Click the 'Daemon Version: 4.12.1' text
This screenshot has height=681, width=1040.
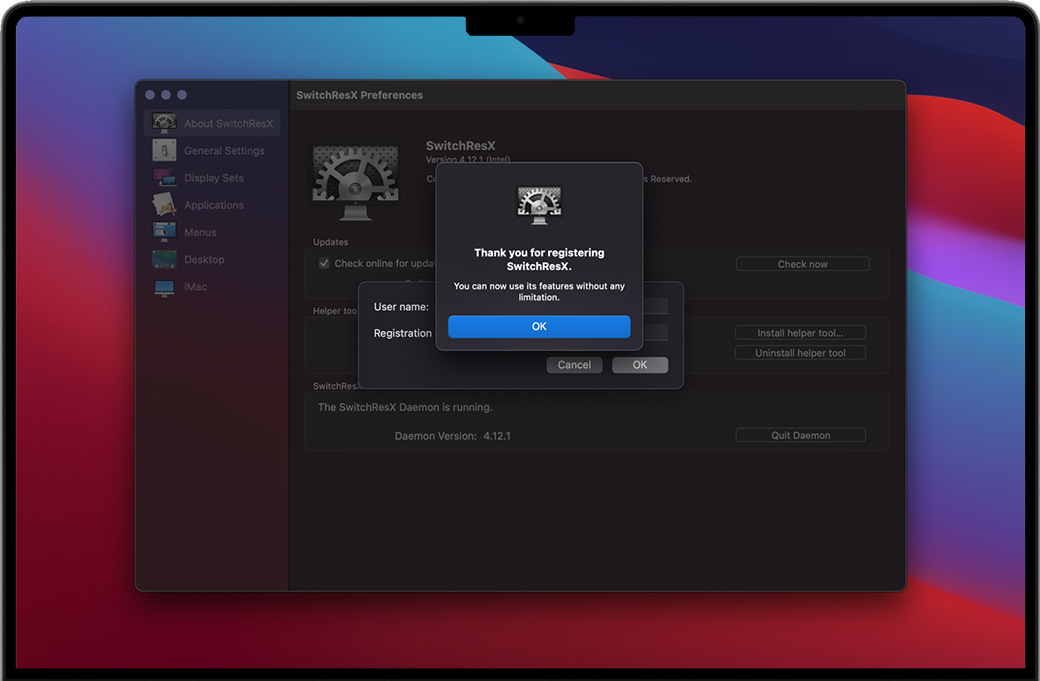click(x=452, y=436)
